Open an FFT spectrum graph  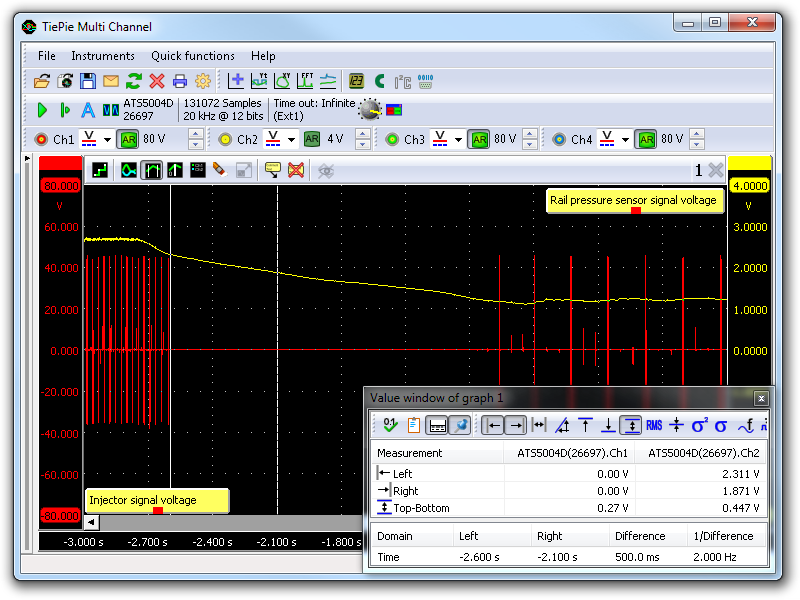pos(305,81)
